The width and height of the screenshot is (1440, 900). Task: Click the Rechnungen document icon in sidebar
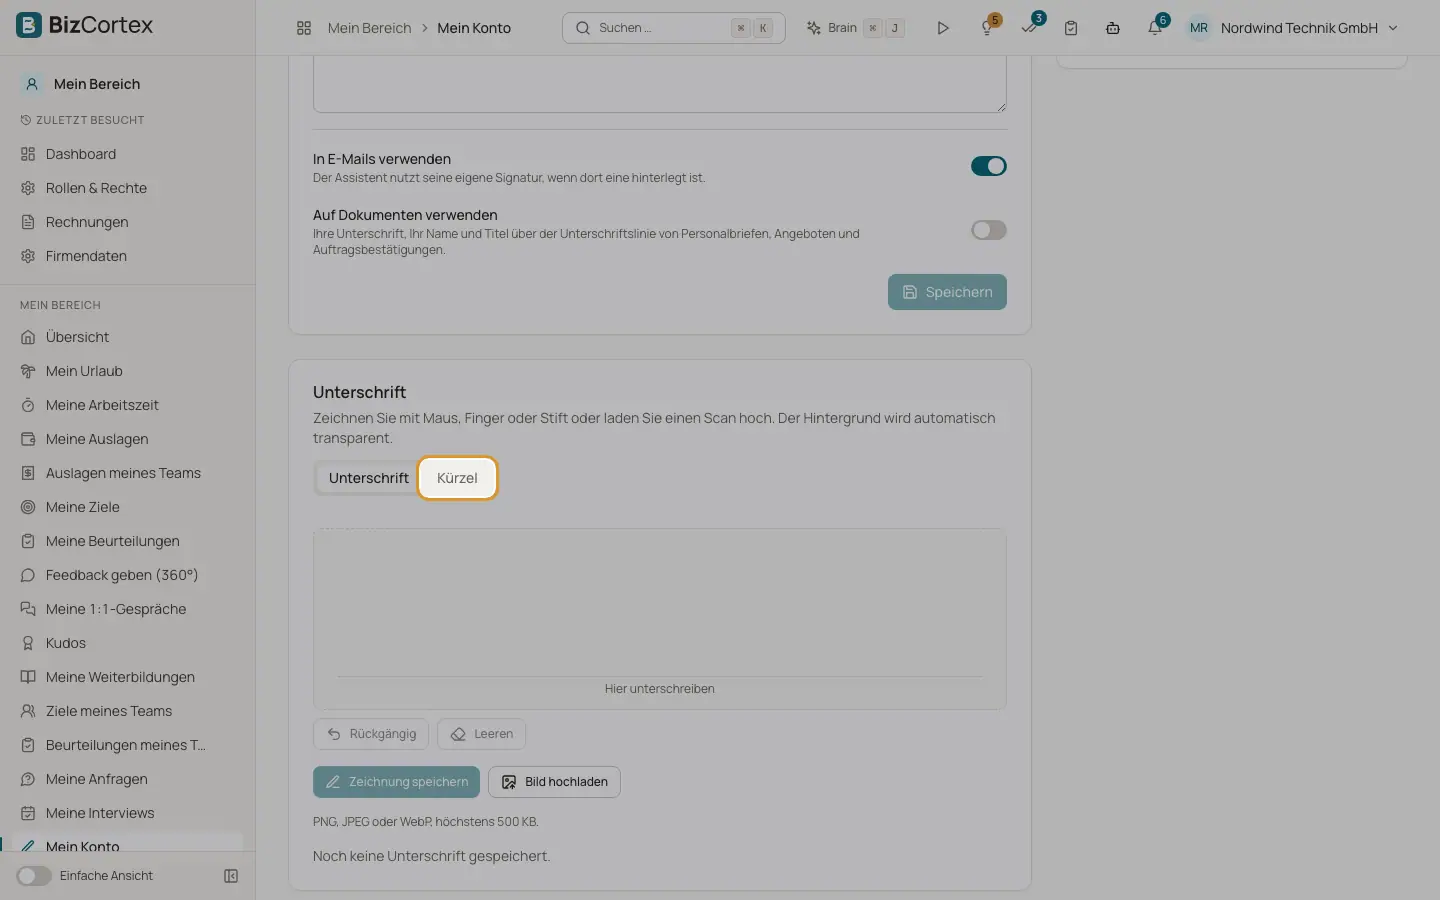tap(28, 222)
